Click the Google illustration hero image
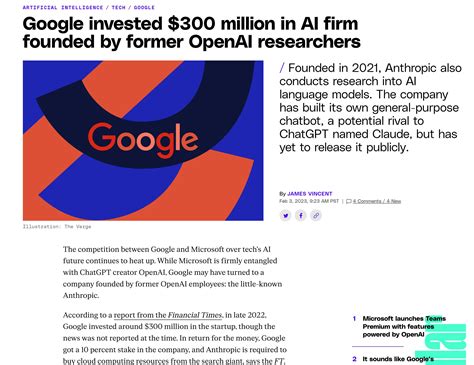This screenshot has height=365, width=474. tap(143, 140)
